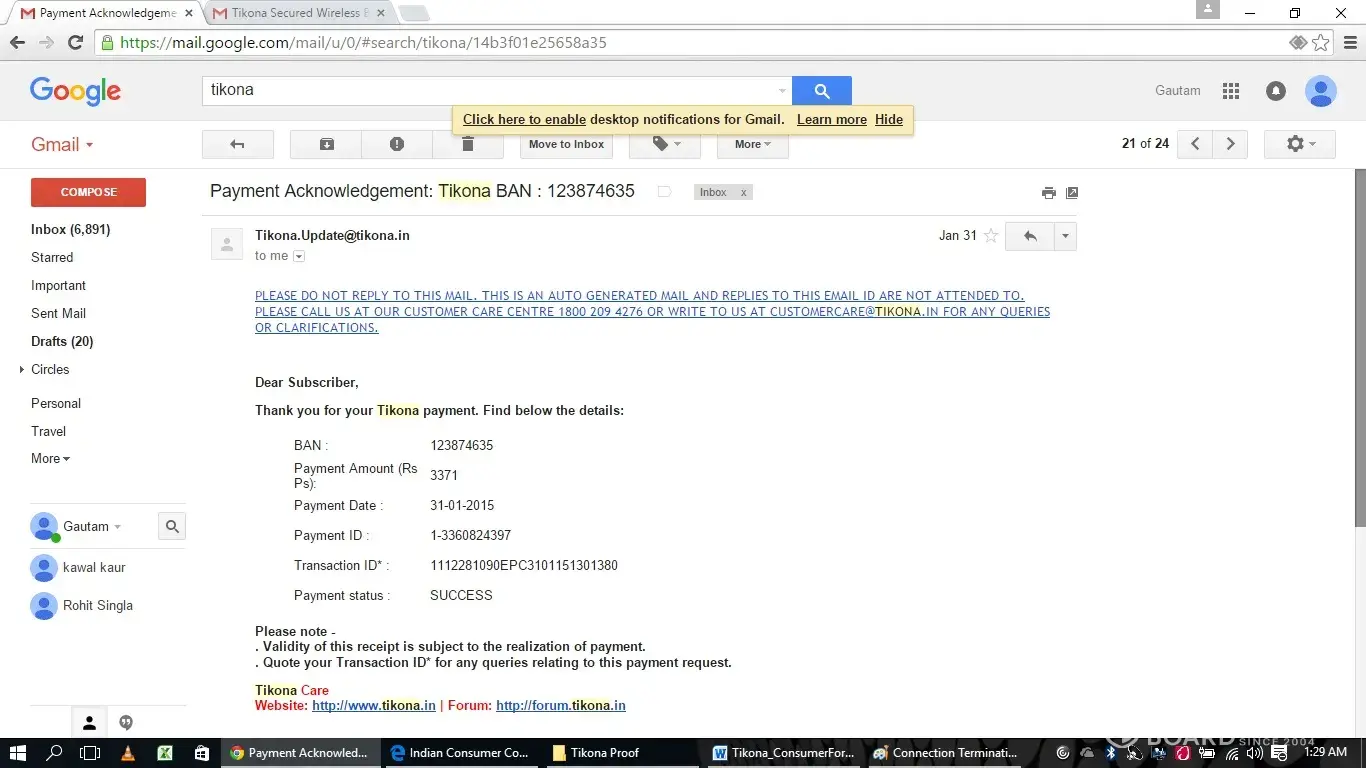Hide the desktop notifications banner
1366x768 pixels.
(889, 119)
